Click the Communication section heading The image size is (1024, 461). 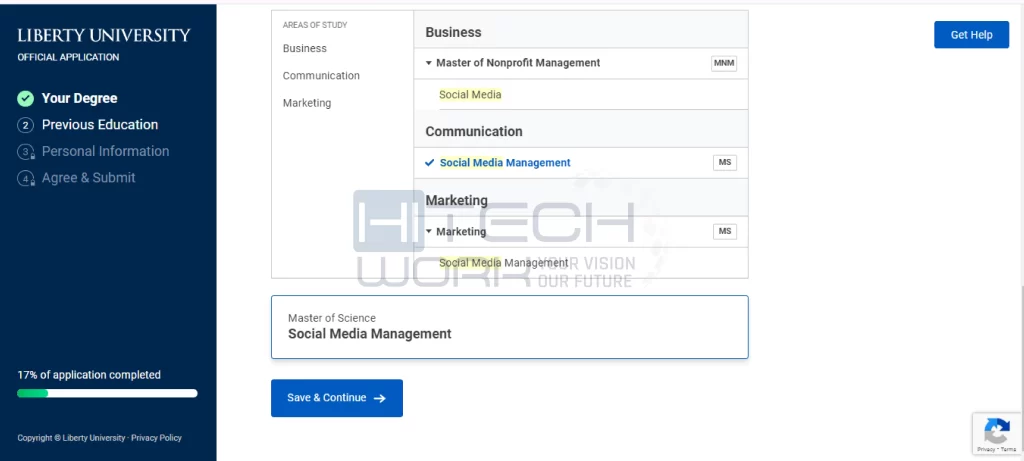474,131
